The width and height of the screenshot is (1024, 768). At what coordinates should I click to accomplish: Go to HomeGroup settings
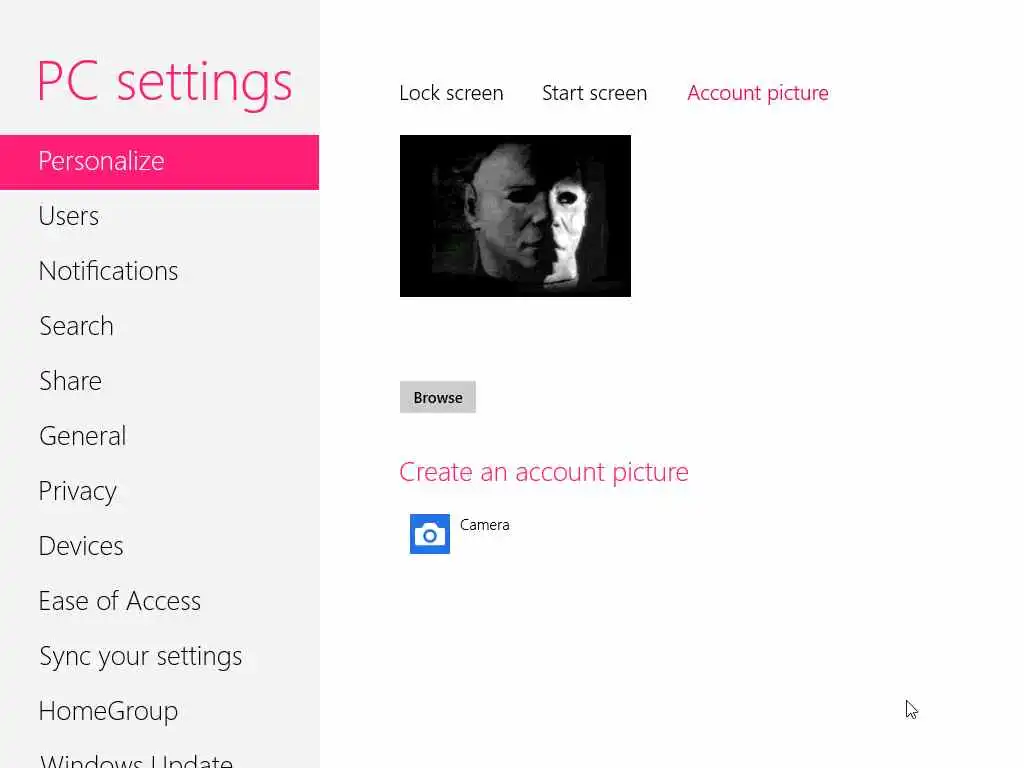click(x=108, y=711)
